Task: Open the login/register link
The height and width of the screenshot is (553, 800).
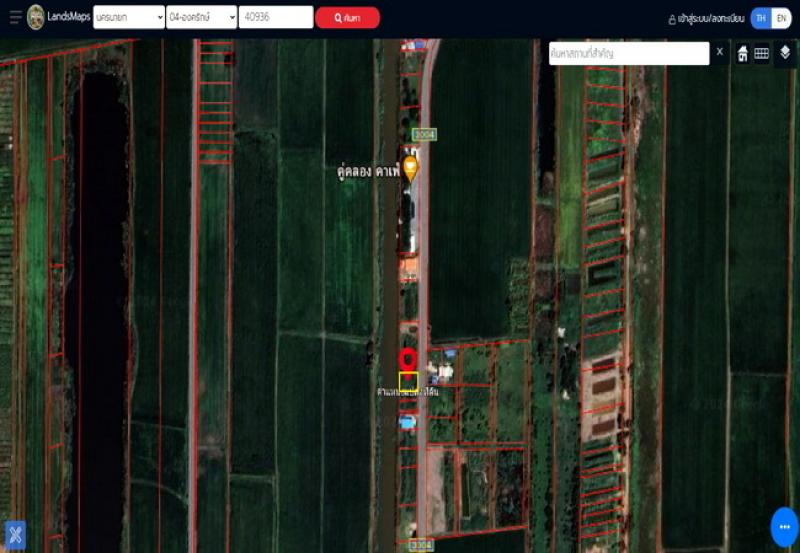Action: [707, 19]
